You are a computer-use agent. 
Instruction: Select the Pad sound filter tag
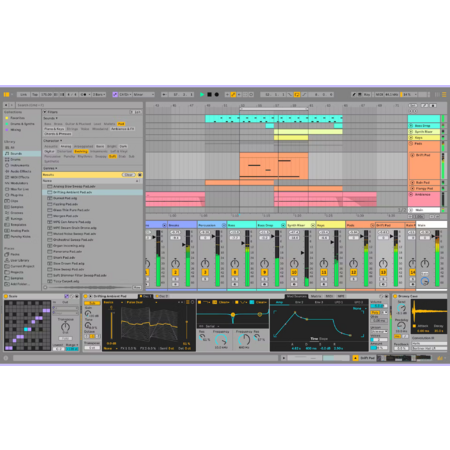pyautogui.click(x=121, y=124)
